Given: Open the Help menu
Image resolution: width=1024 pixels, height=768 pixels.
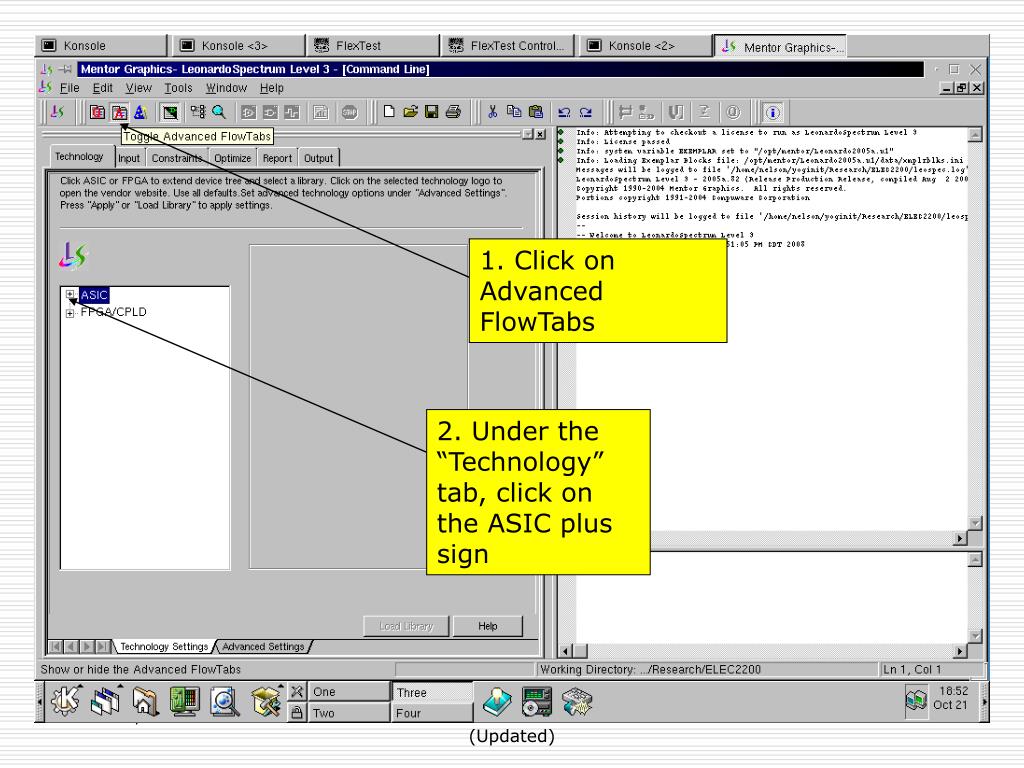Looking at the screenshot, I should pos(272,88).
